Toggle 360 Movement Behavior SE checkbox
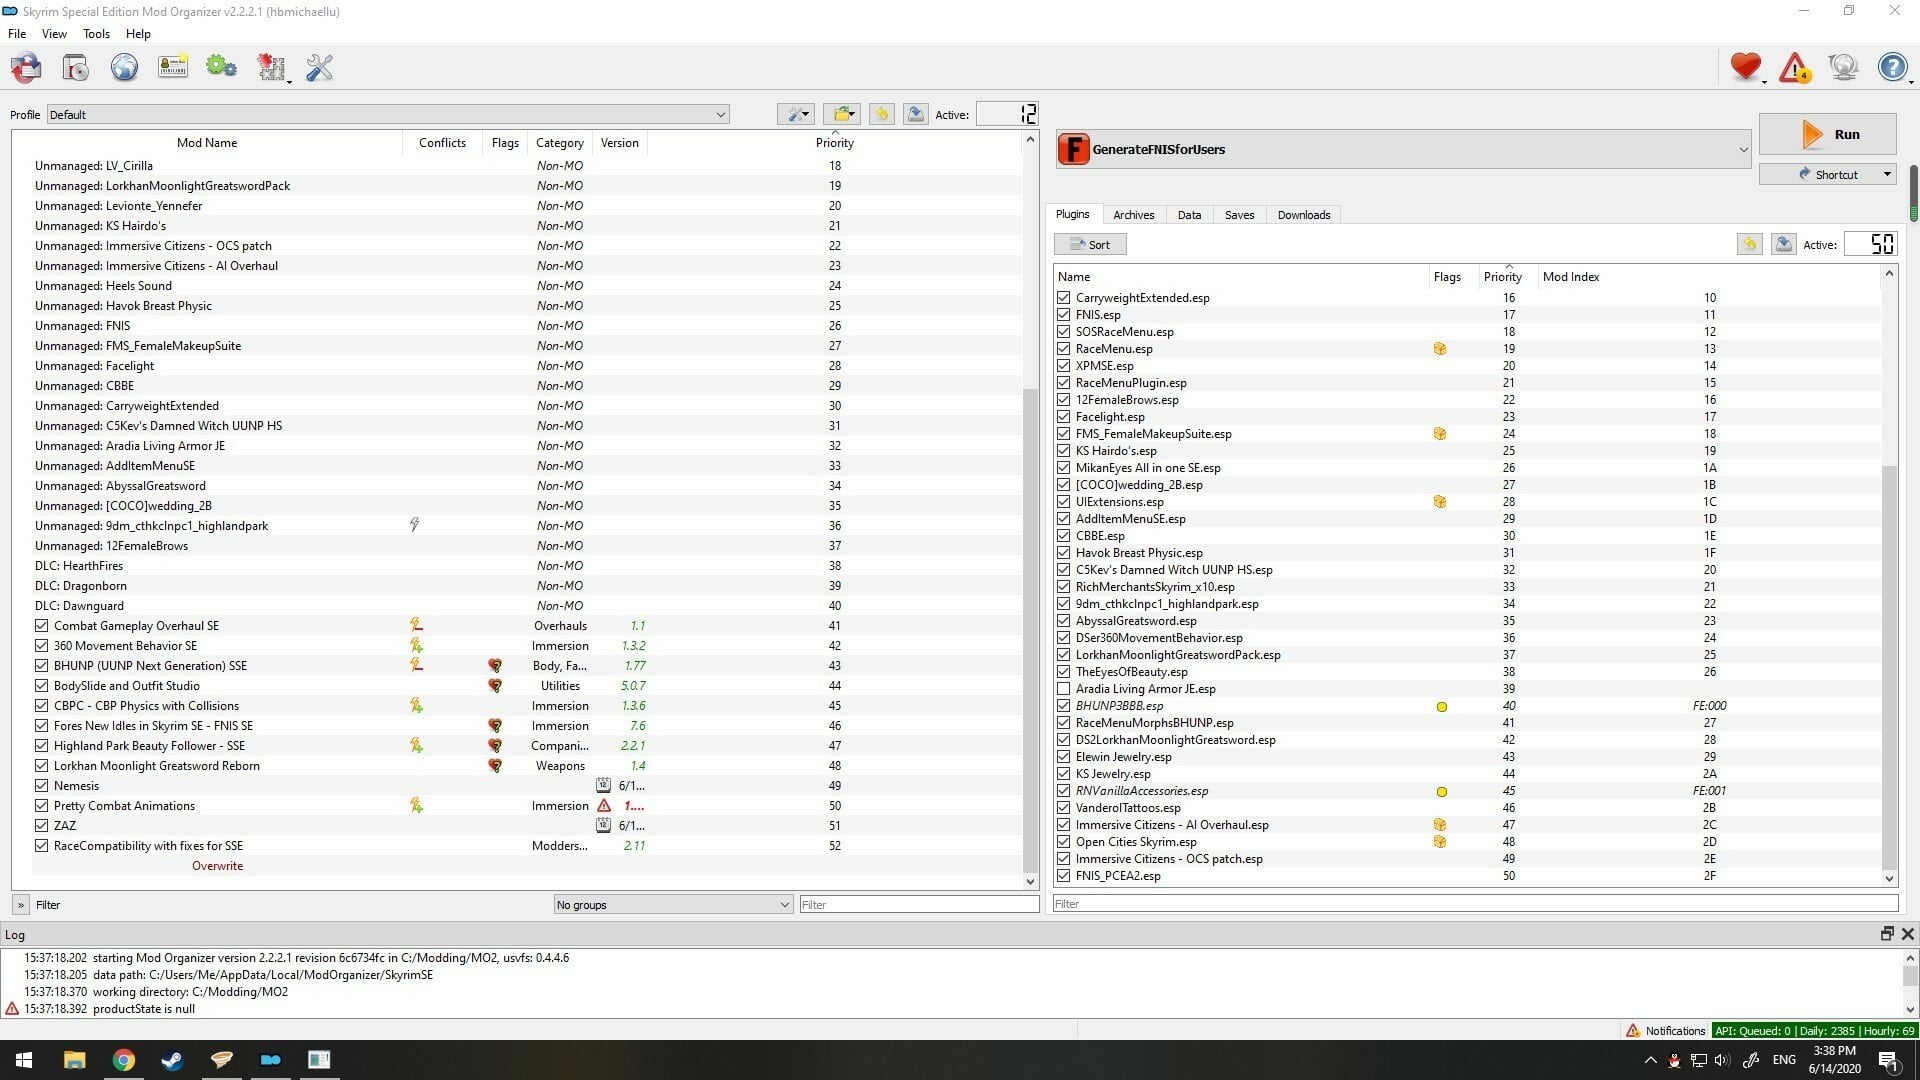 click(x=41, y=645)
